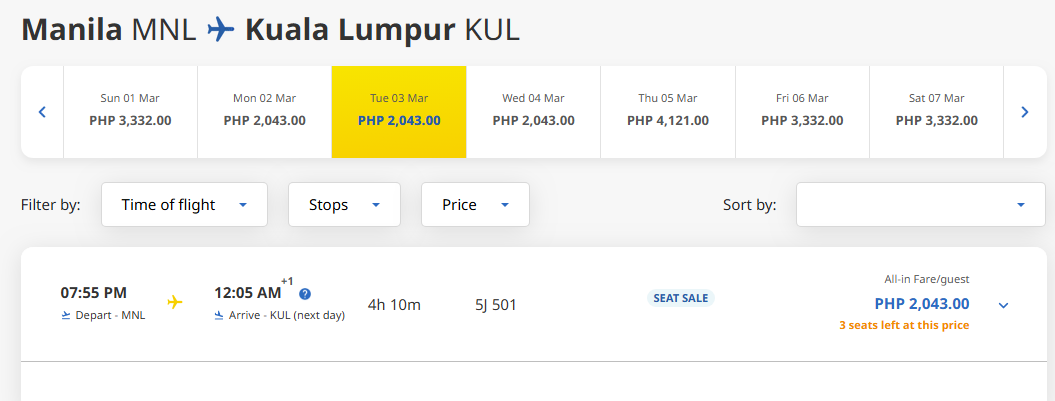1055x401 pixels.
Task: Click previous dates left arrow
Action: point(42,112)
